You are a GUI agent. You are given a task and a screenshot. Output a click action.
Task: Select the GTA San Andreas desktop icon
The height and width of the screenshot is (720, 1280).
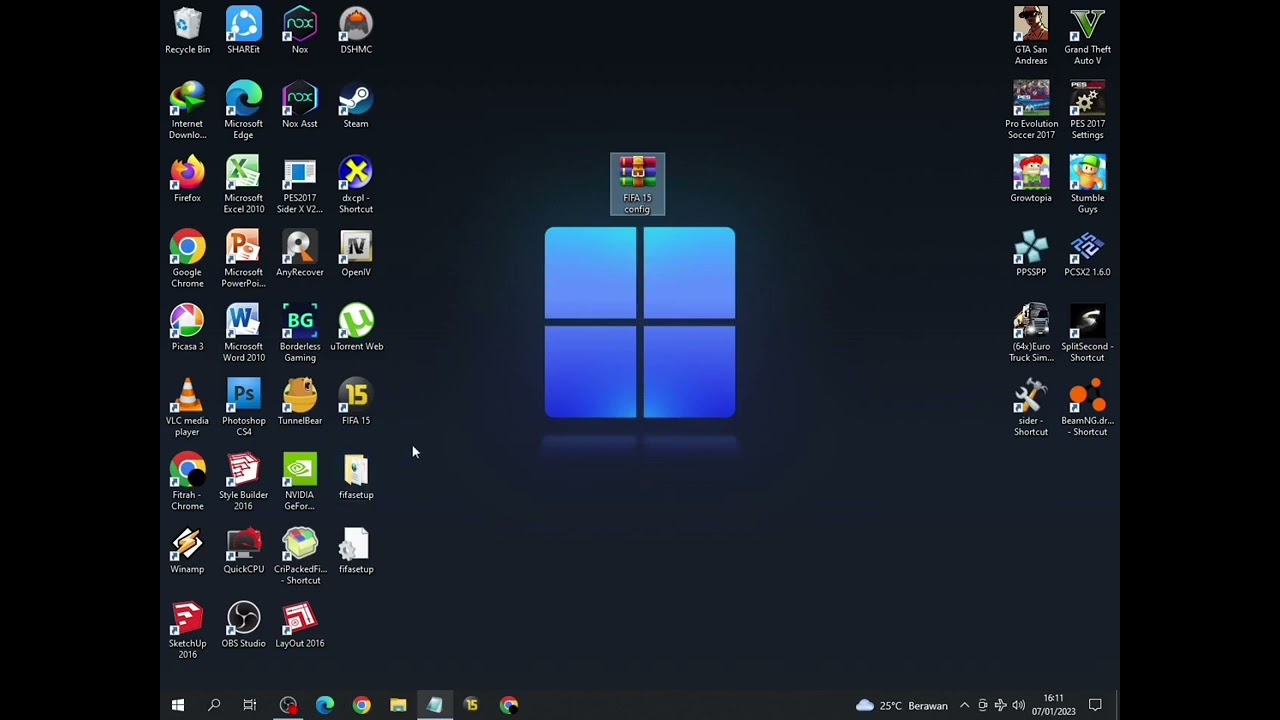[x=1031, y=36]
